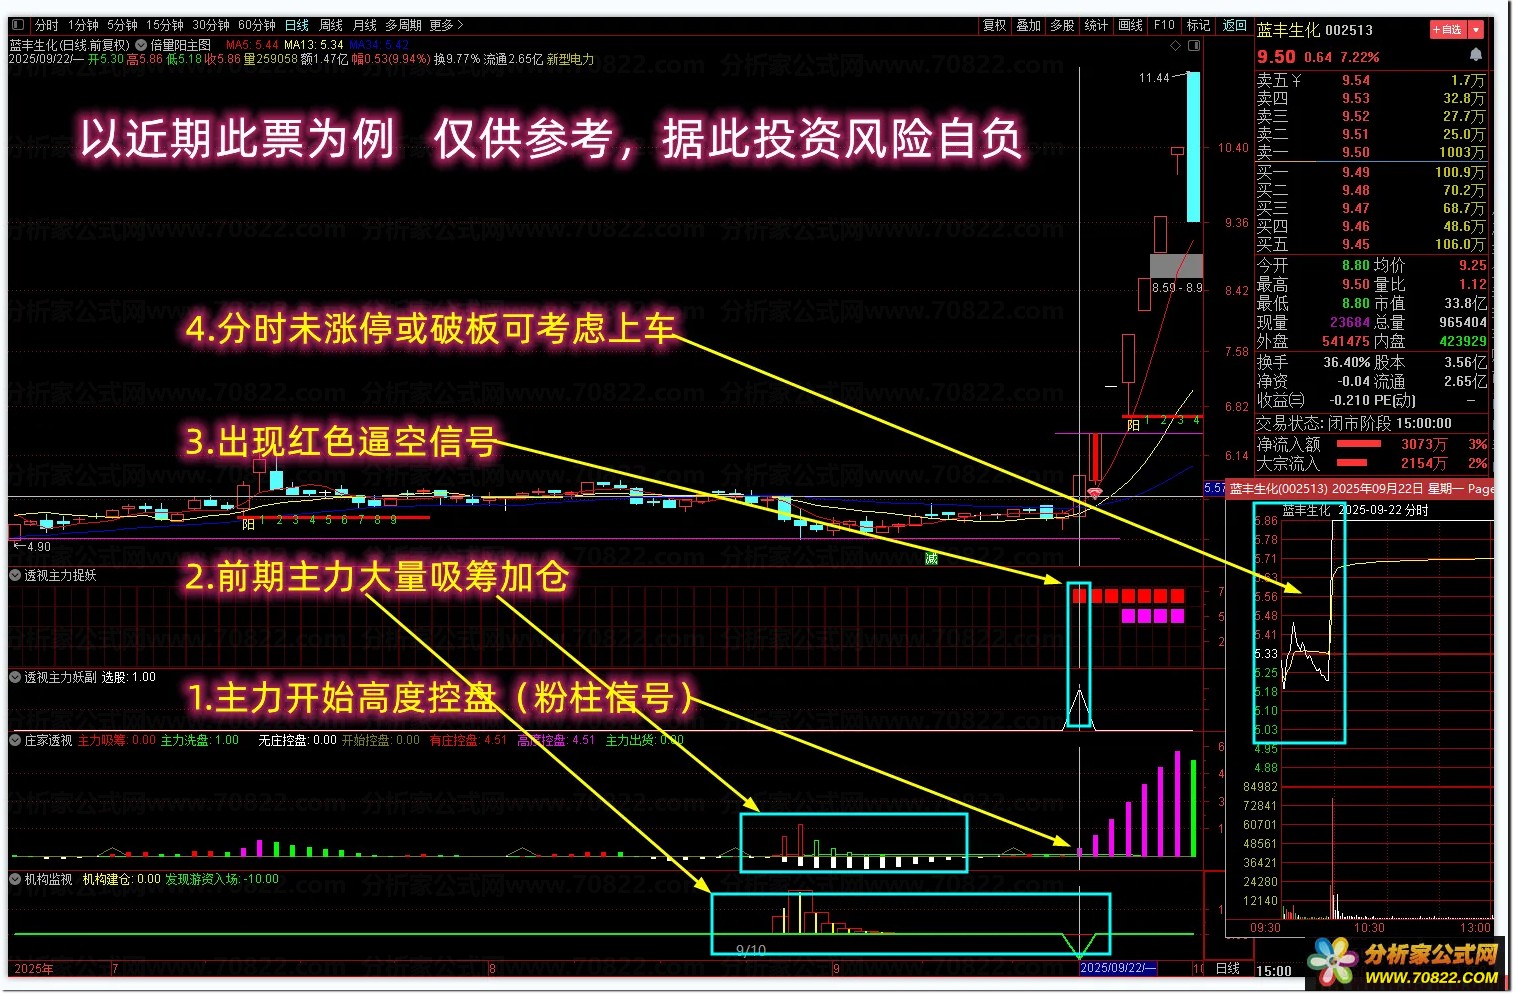Click the yen icon beside 卖五

1297,80
